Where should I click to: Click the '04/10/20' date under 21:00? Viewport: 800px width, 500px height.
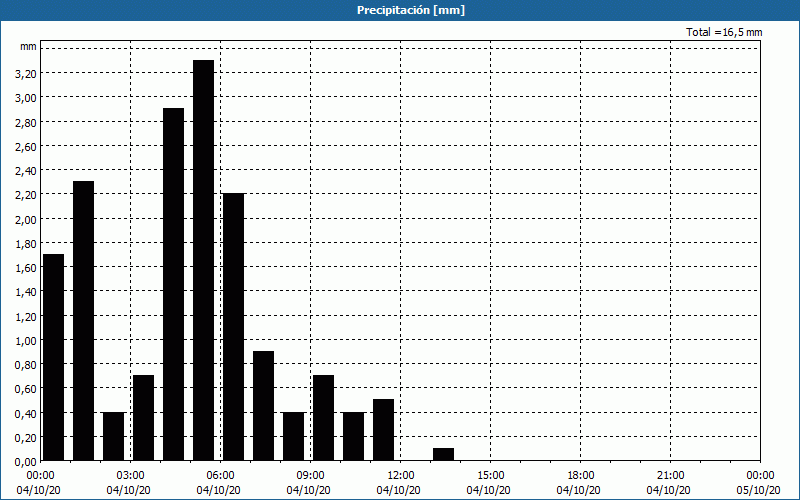coord(668,490)
